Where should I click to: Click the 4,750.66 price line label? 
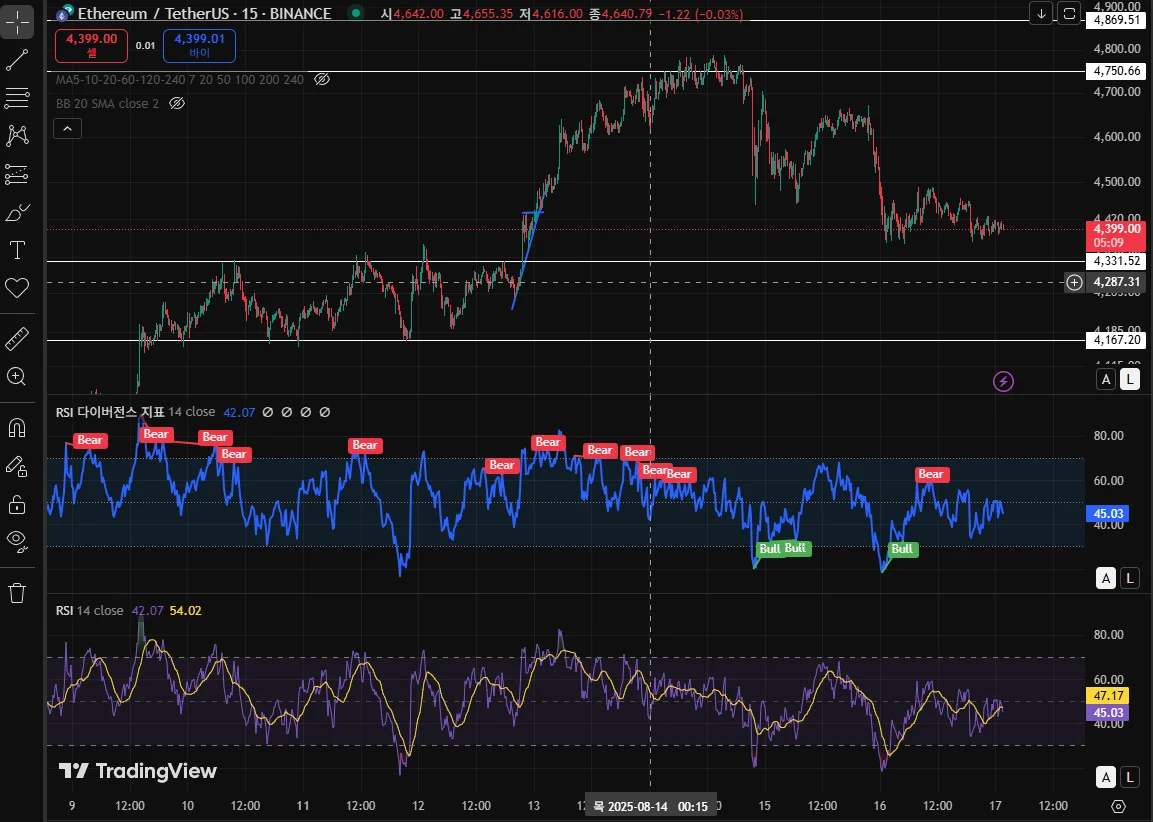tap(1116, 71)
